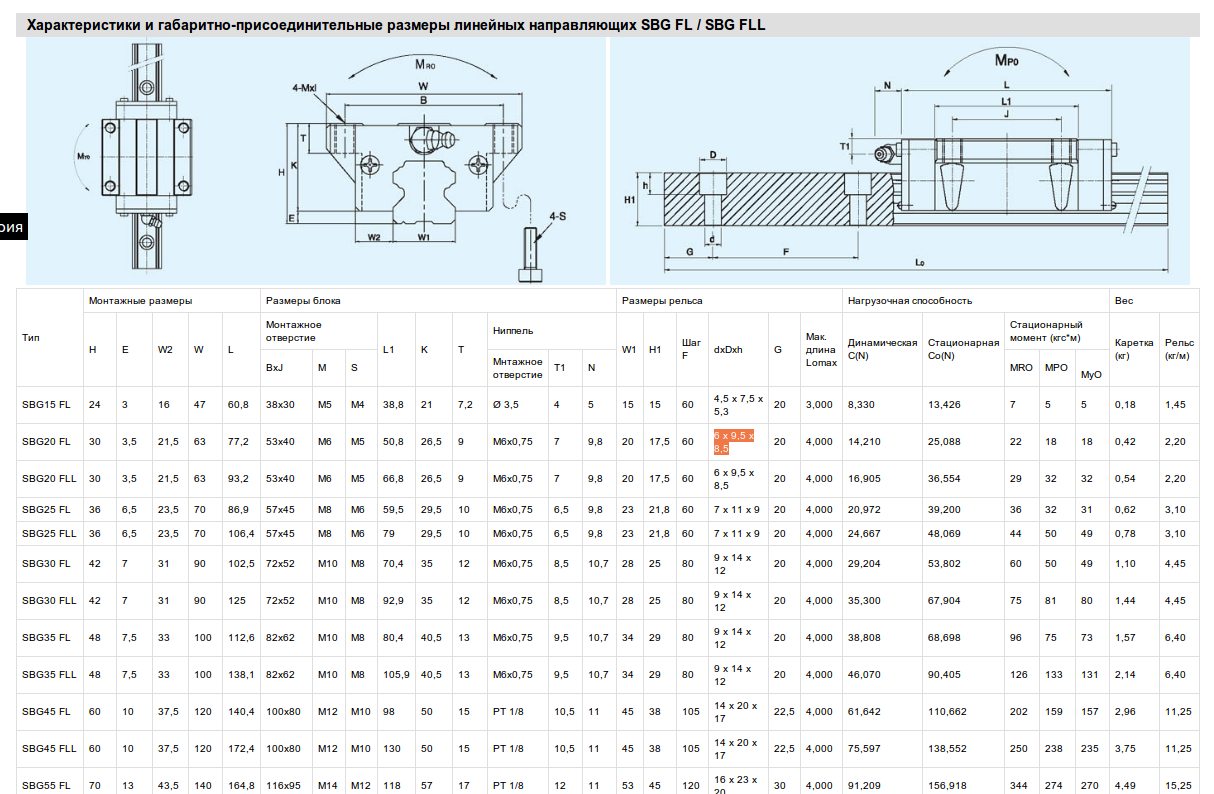Click the '75,597' dynamic load value

[x=864, y=749]
